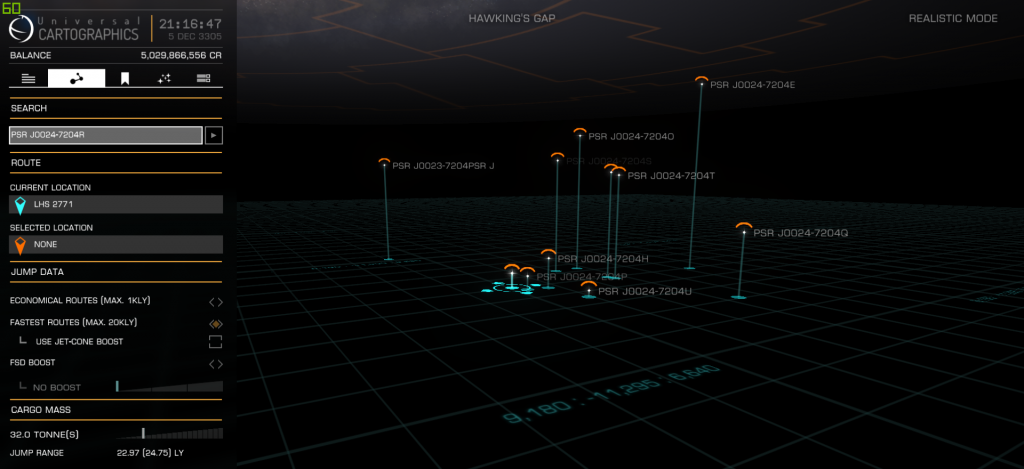Enable economical routes option

point(216,302)
